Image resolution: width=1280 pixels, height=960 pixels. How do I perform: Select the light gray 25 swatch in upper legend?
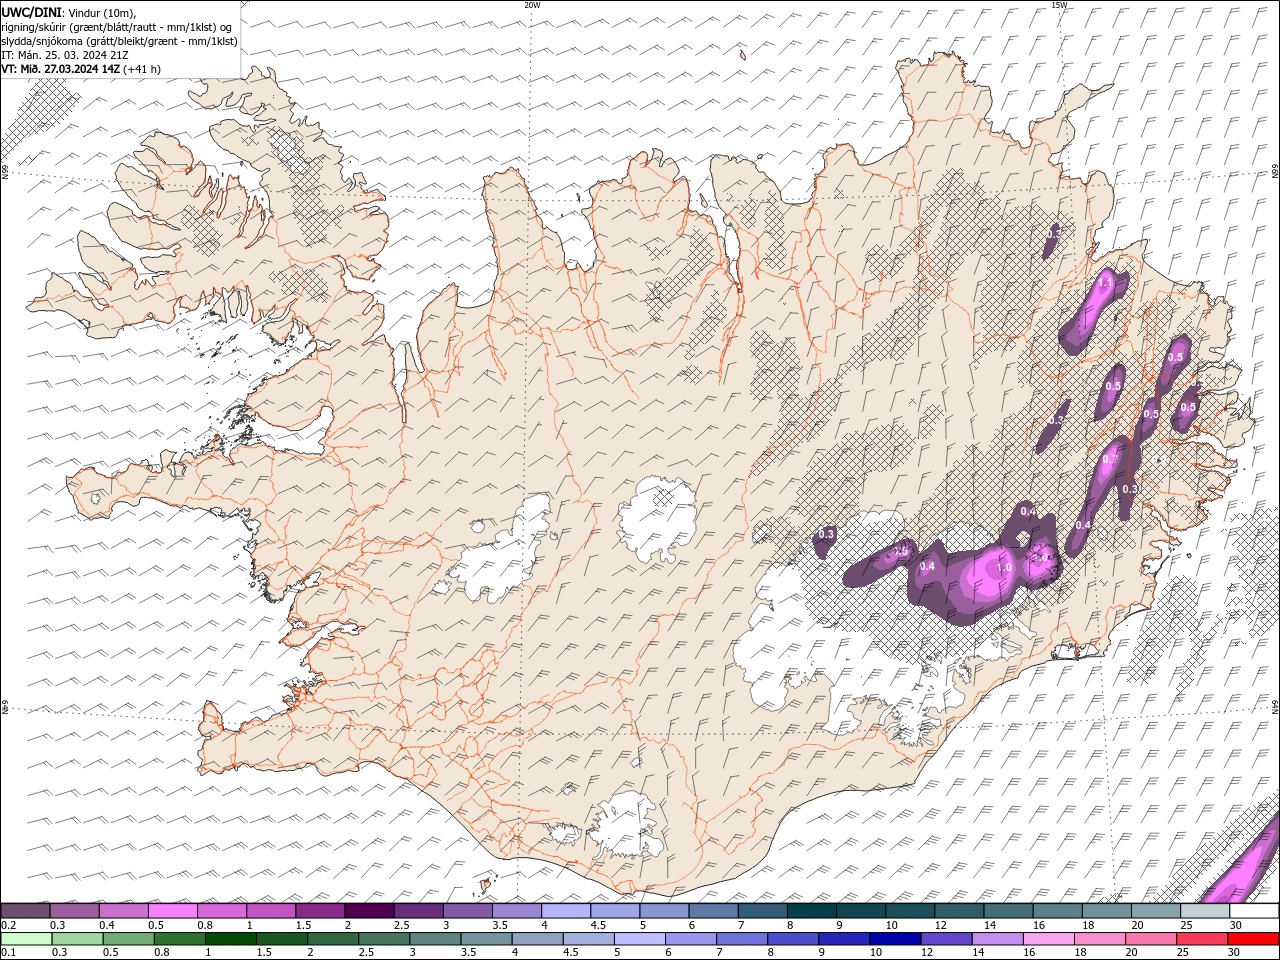[1204, 911]
